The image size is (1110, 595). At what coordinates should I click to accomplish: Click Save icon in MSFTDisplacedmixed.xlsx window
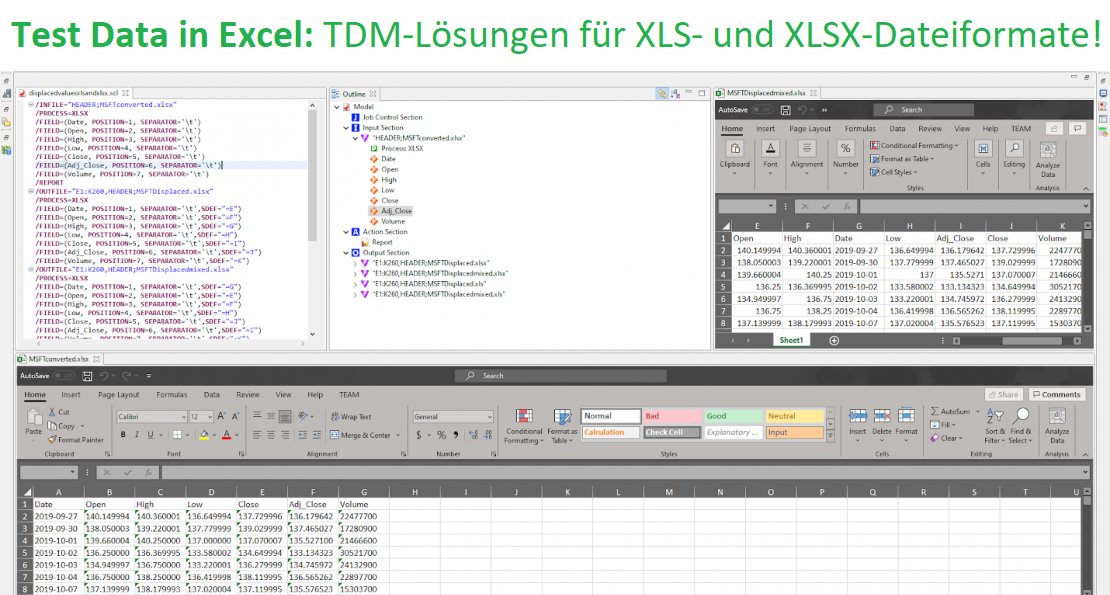785,110
